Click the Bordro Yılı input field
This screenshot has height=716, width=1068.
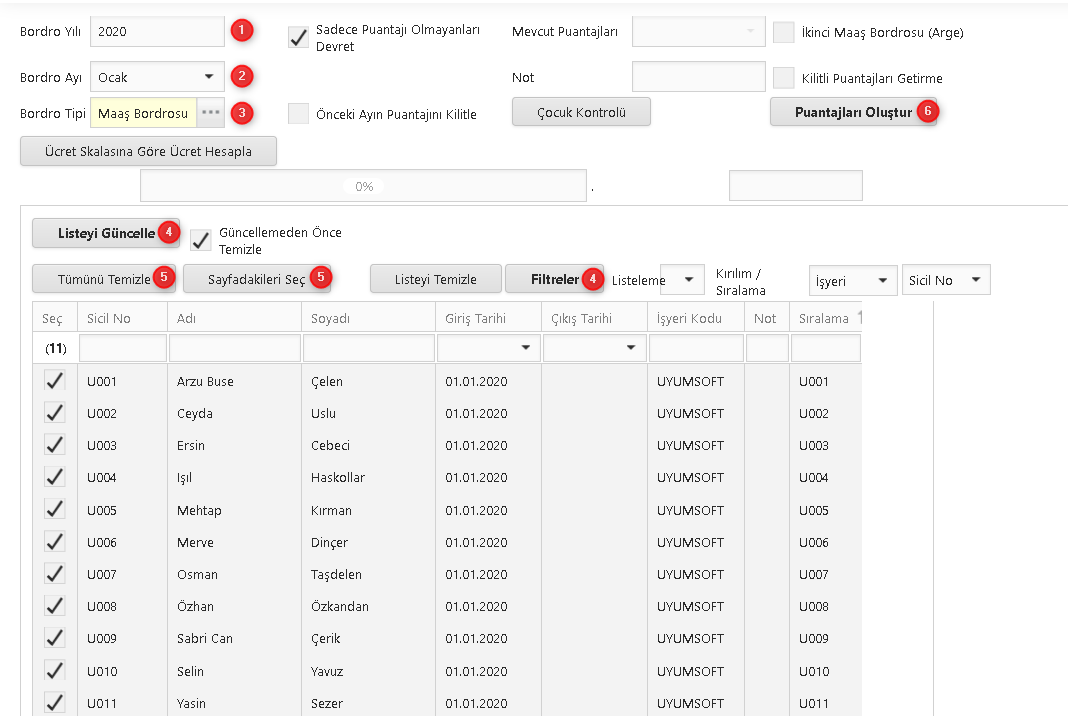coord(157,32)
